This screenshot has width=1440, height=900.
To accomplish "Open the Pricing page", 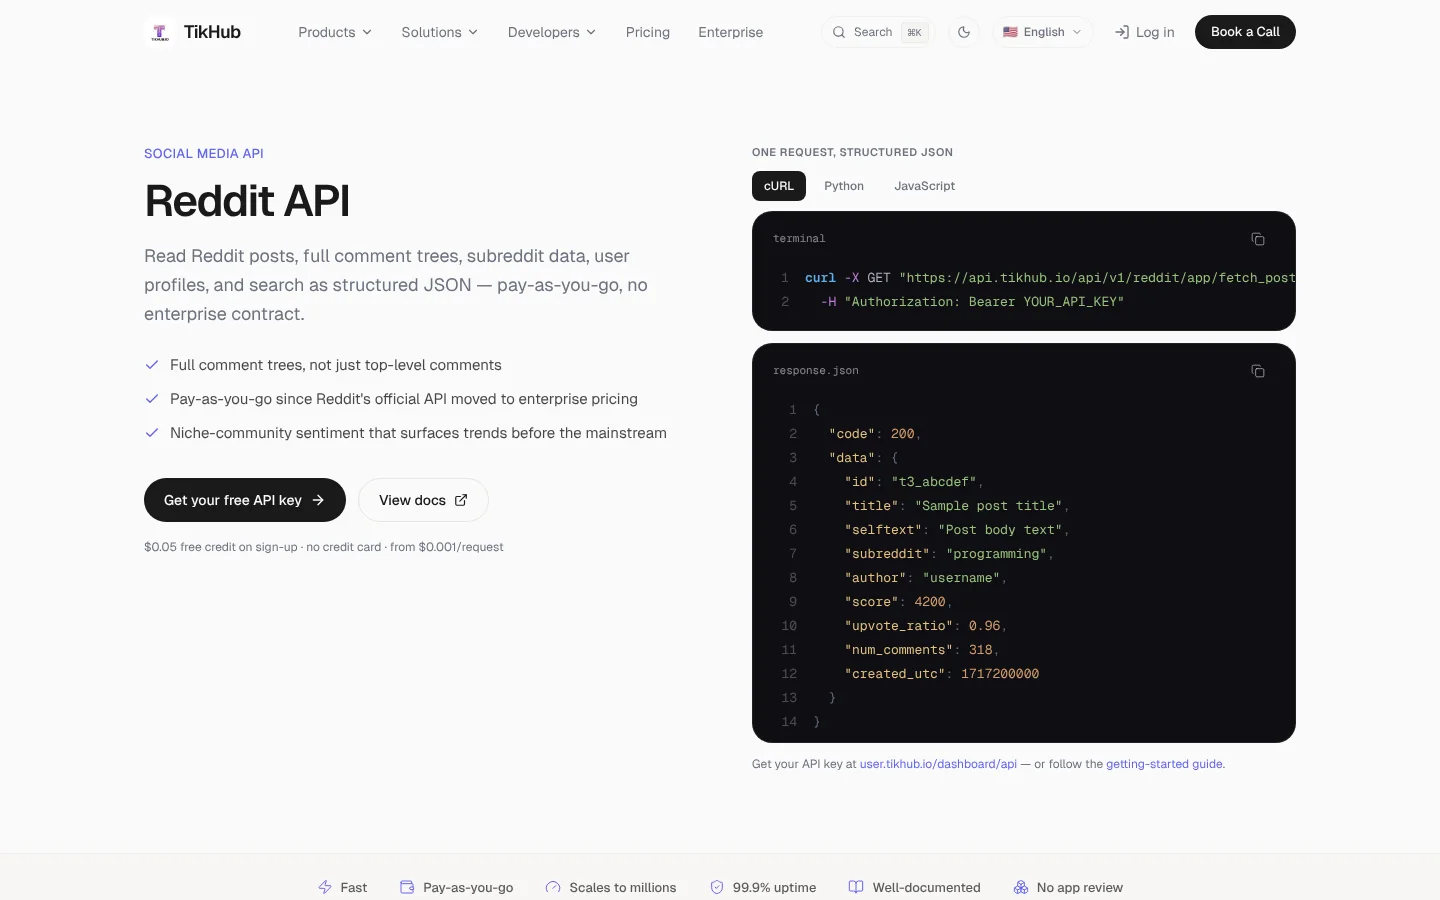I will (x=648, y=32).
